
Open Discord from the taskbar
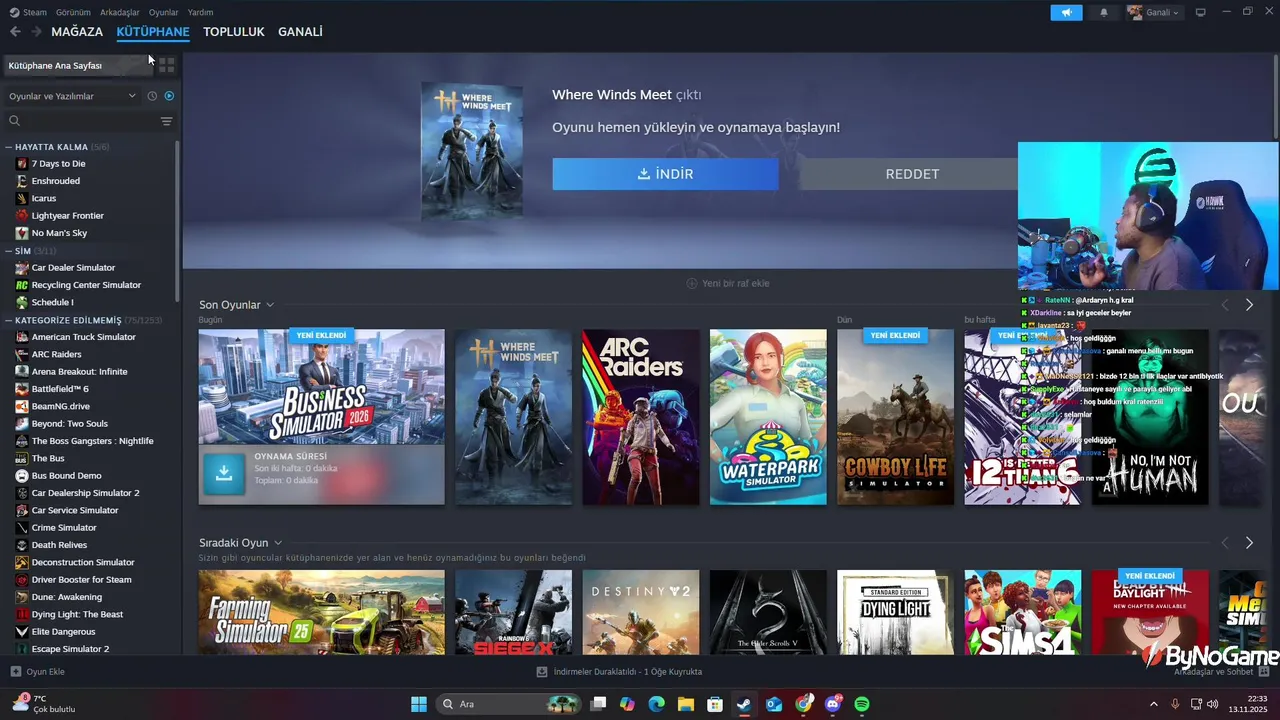(x=833, y=704)
